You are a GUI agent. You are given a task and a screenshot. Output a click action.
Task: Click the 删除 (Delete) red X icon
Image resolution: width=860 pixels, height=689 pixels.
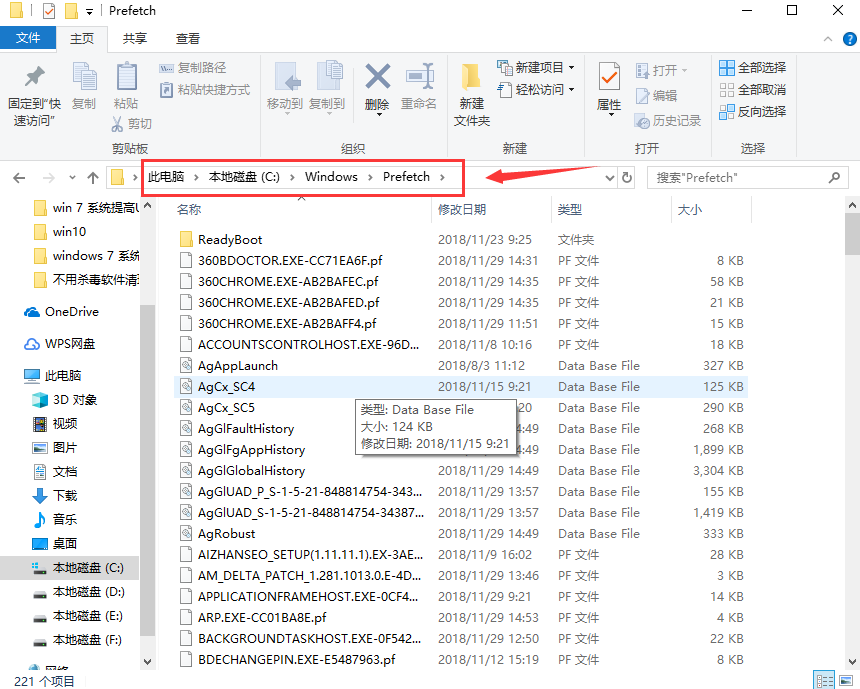[x=377, y=78]
